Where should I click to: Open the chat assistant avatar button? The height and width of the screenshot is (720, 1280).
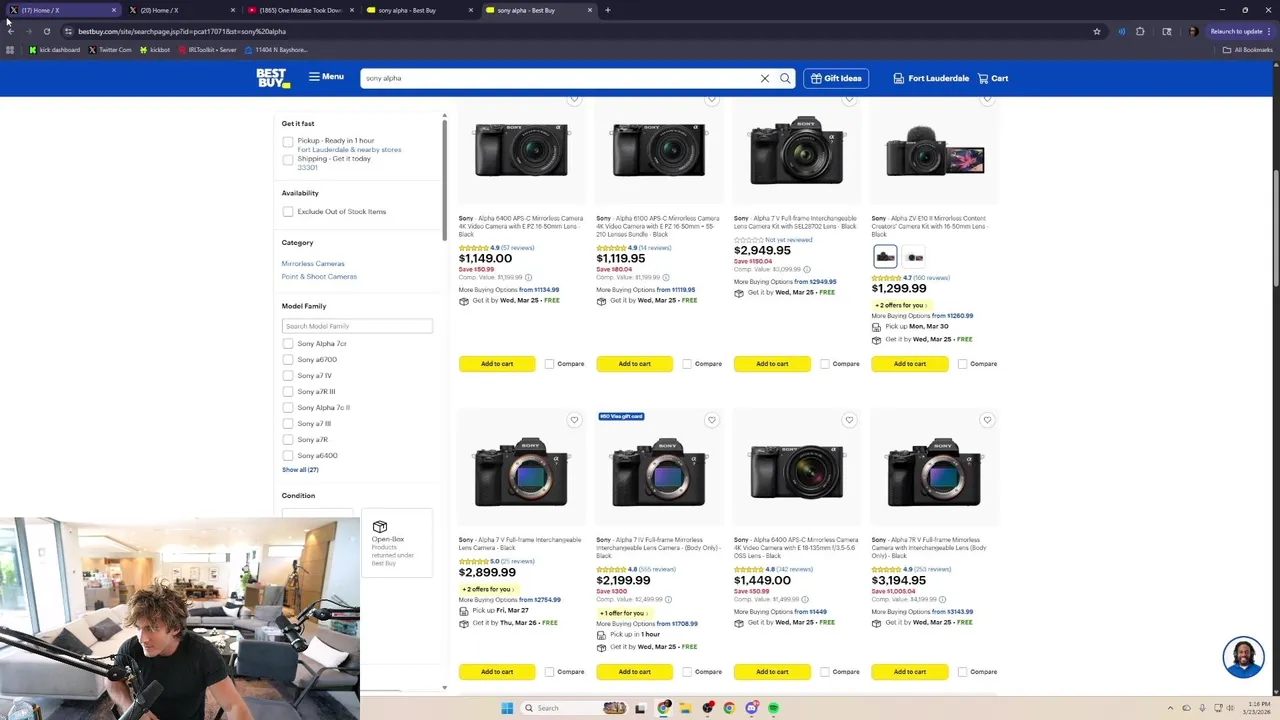pos(1243,657)
